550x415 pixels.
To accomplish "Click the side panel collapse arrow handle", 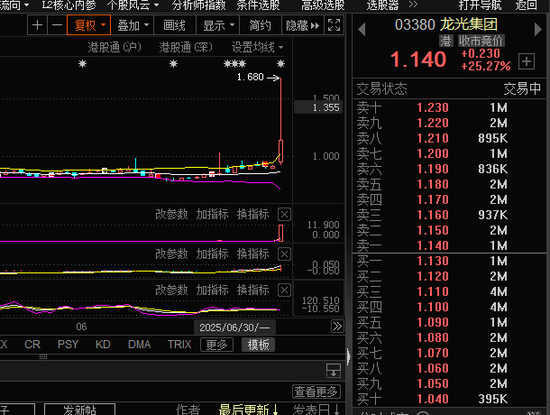I will [348, 357].
